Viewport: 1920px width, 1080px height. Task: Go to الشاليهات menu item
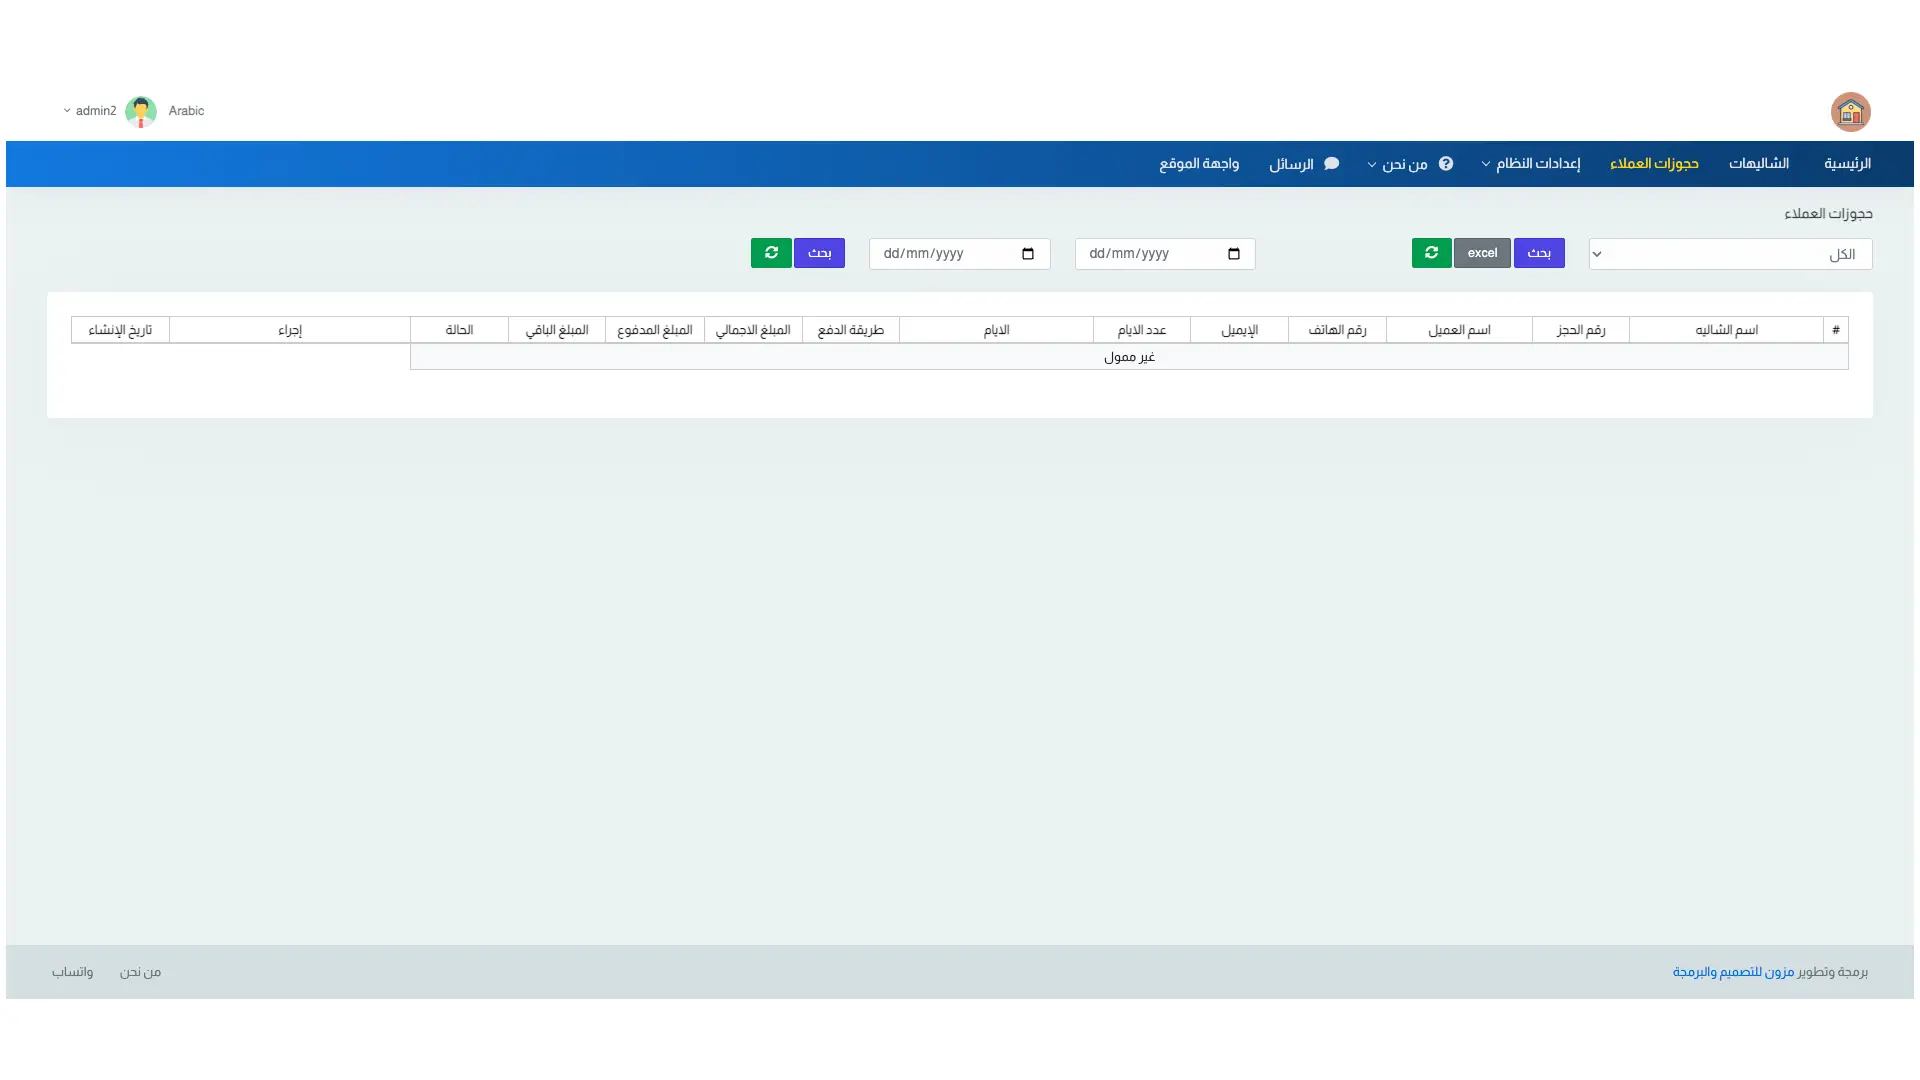(1758, 164)
